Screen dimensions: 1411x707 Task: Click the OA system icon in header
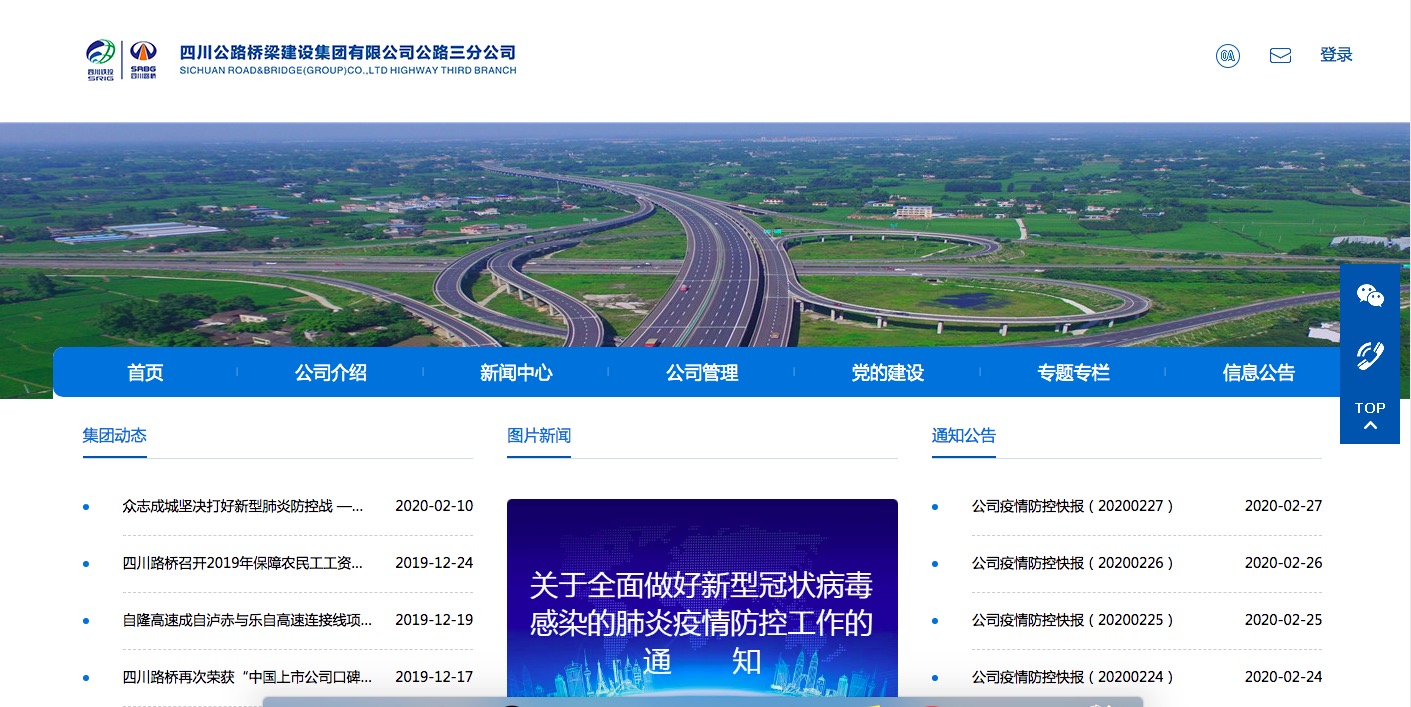coord(1227,56)
